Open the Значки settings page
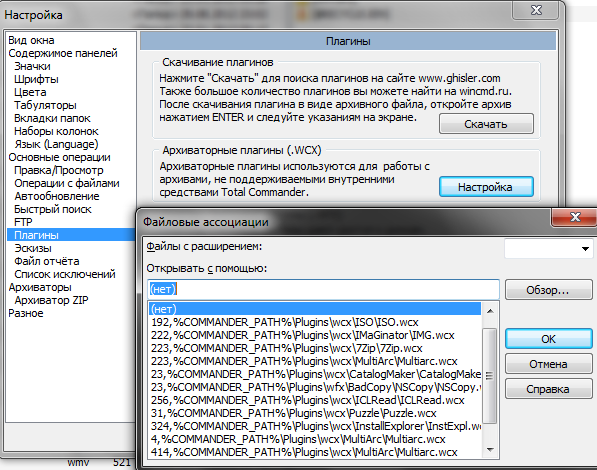The height and width of the screenshot is (470, 597). coord(32,66)
